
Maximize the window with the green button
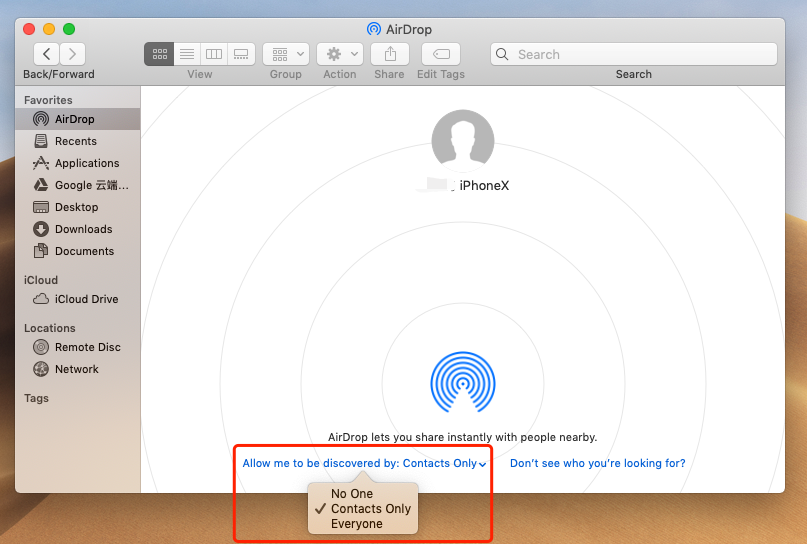[69, 29]
